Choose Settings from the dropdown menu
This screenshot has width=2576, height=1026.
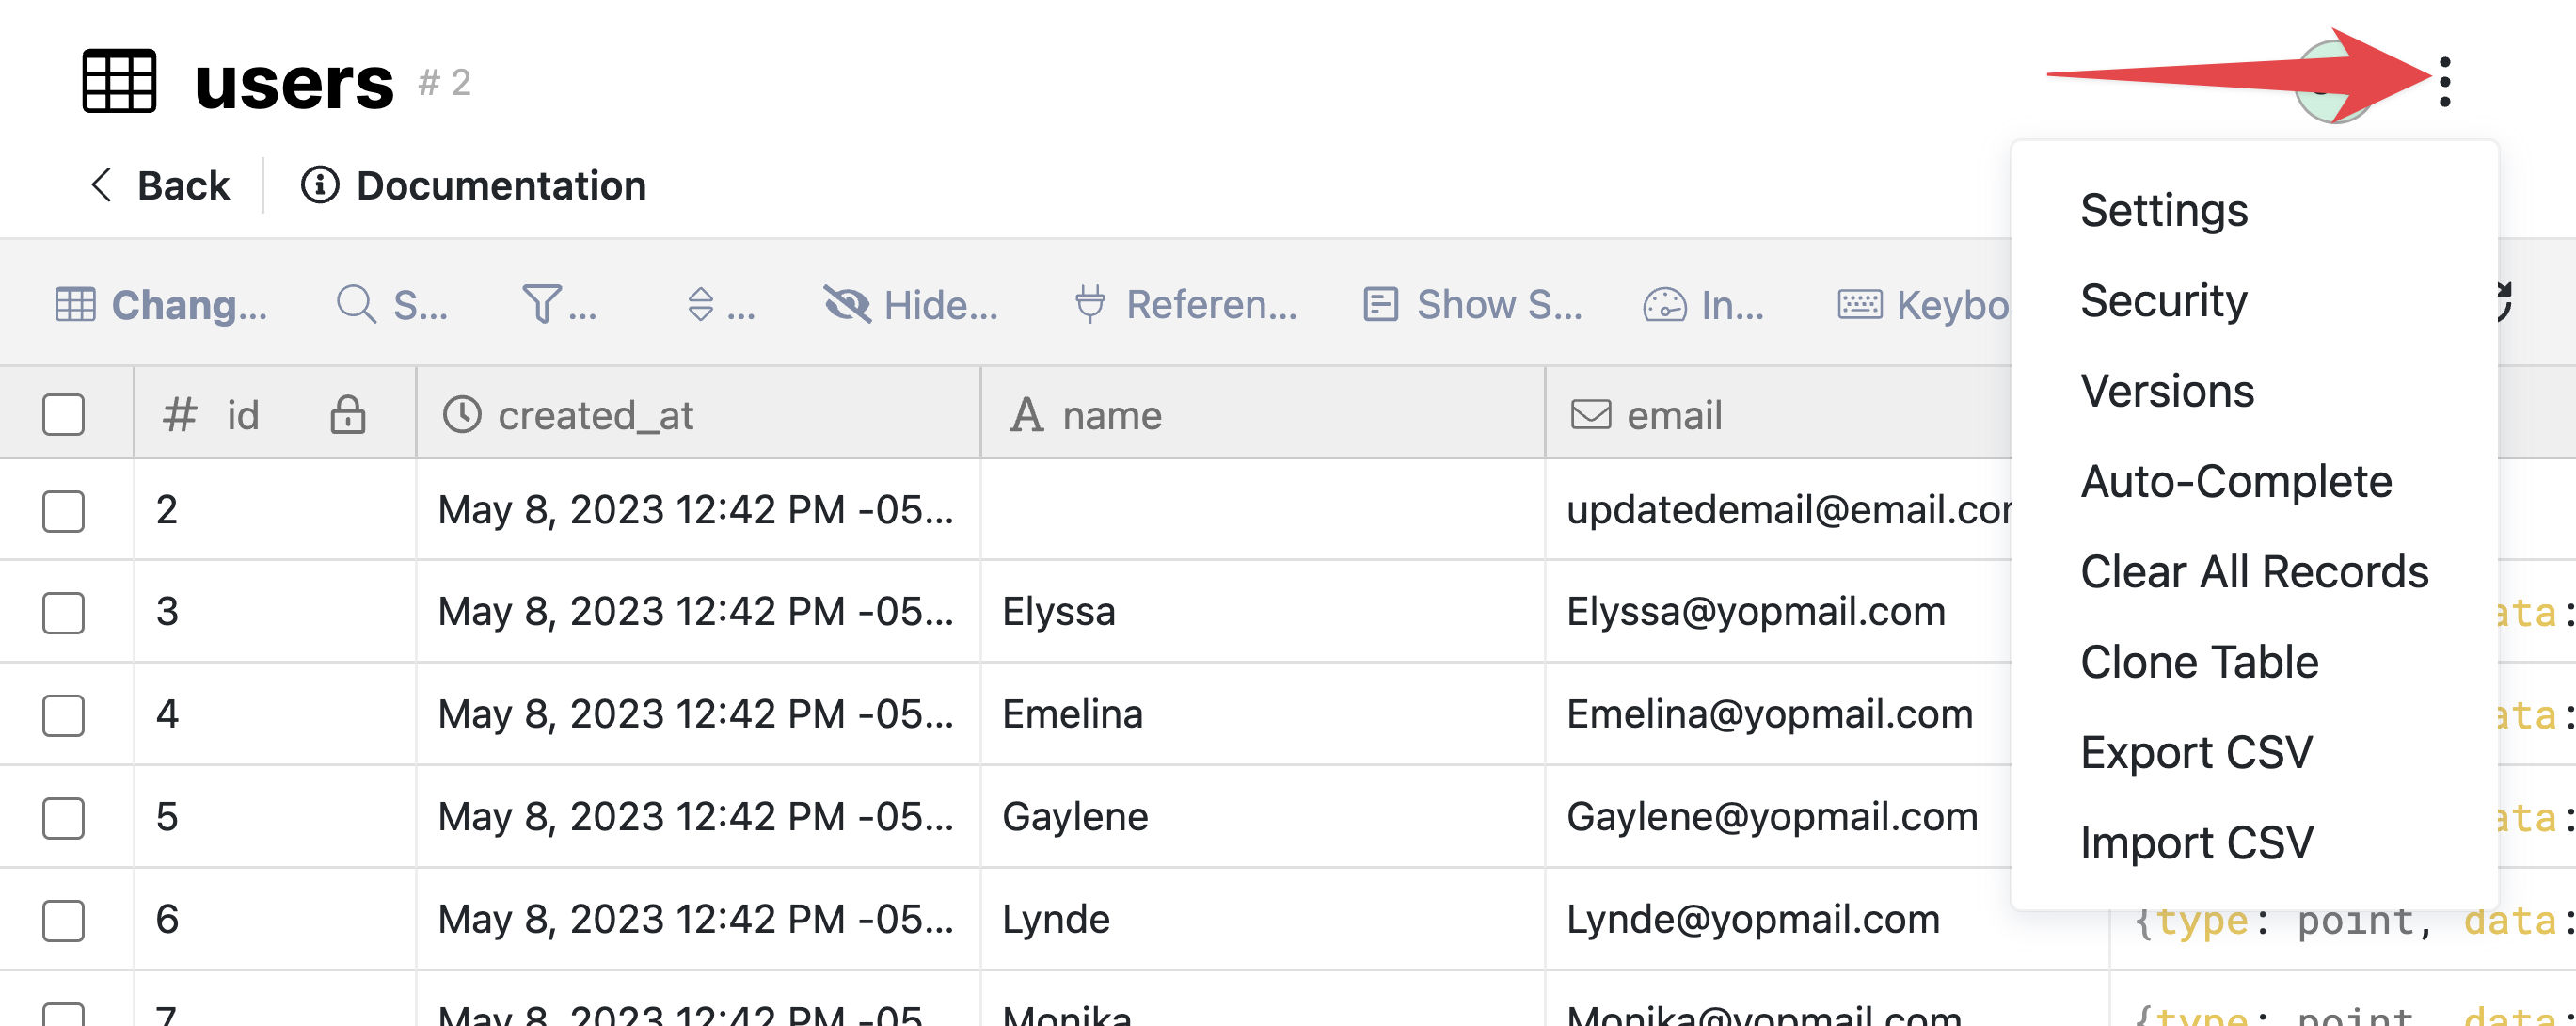pos(2164,210)
